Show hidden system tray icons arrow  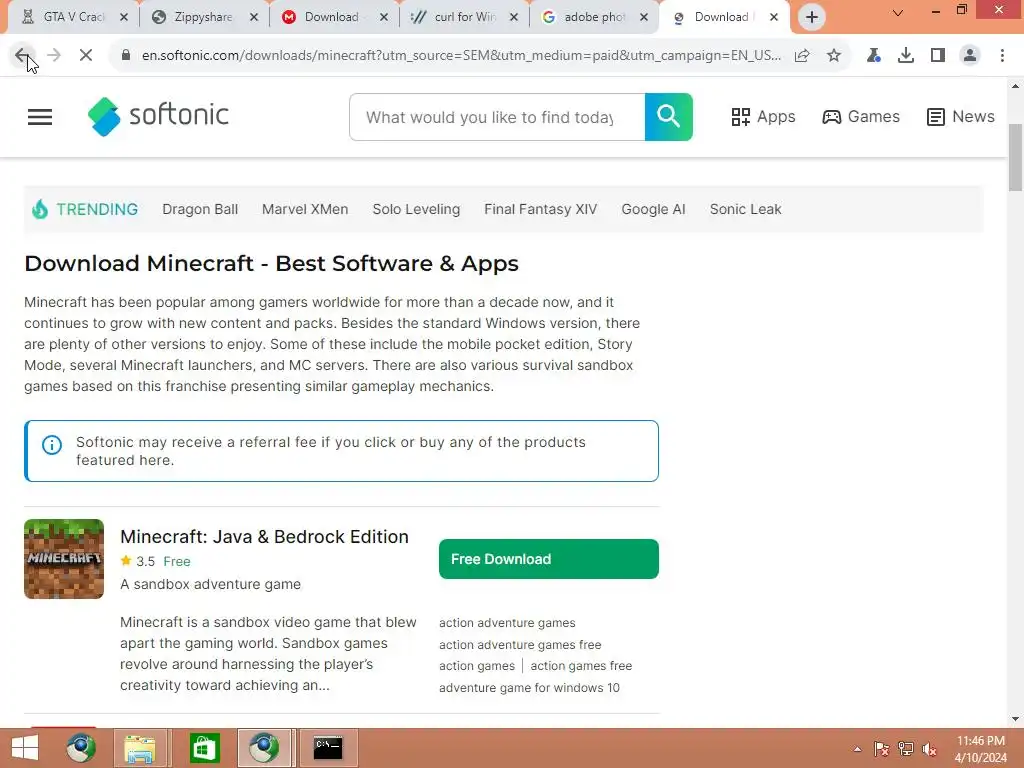(857, 749)
